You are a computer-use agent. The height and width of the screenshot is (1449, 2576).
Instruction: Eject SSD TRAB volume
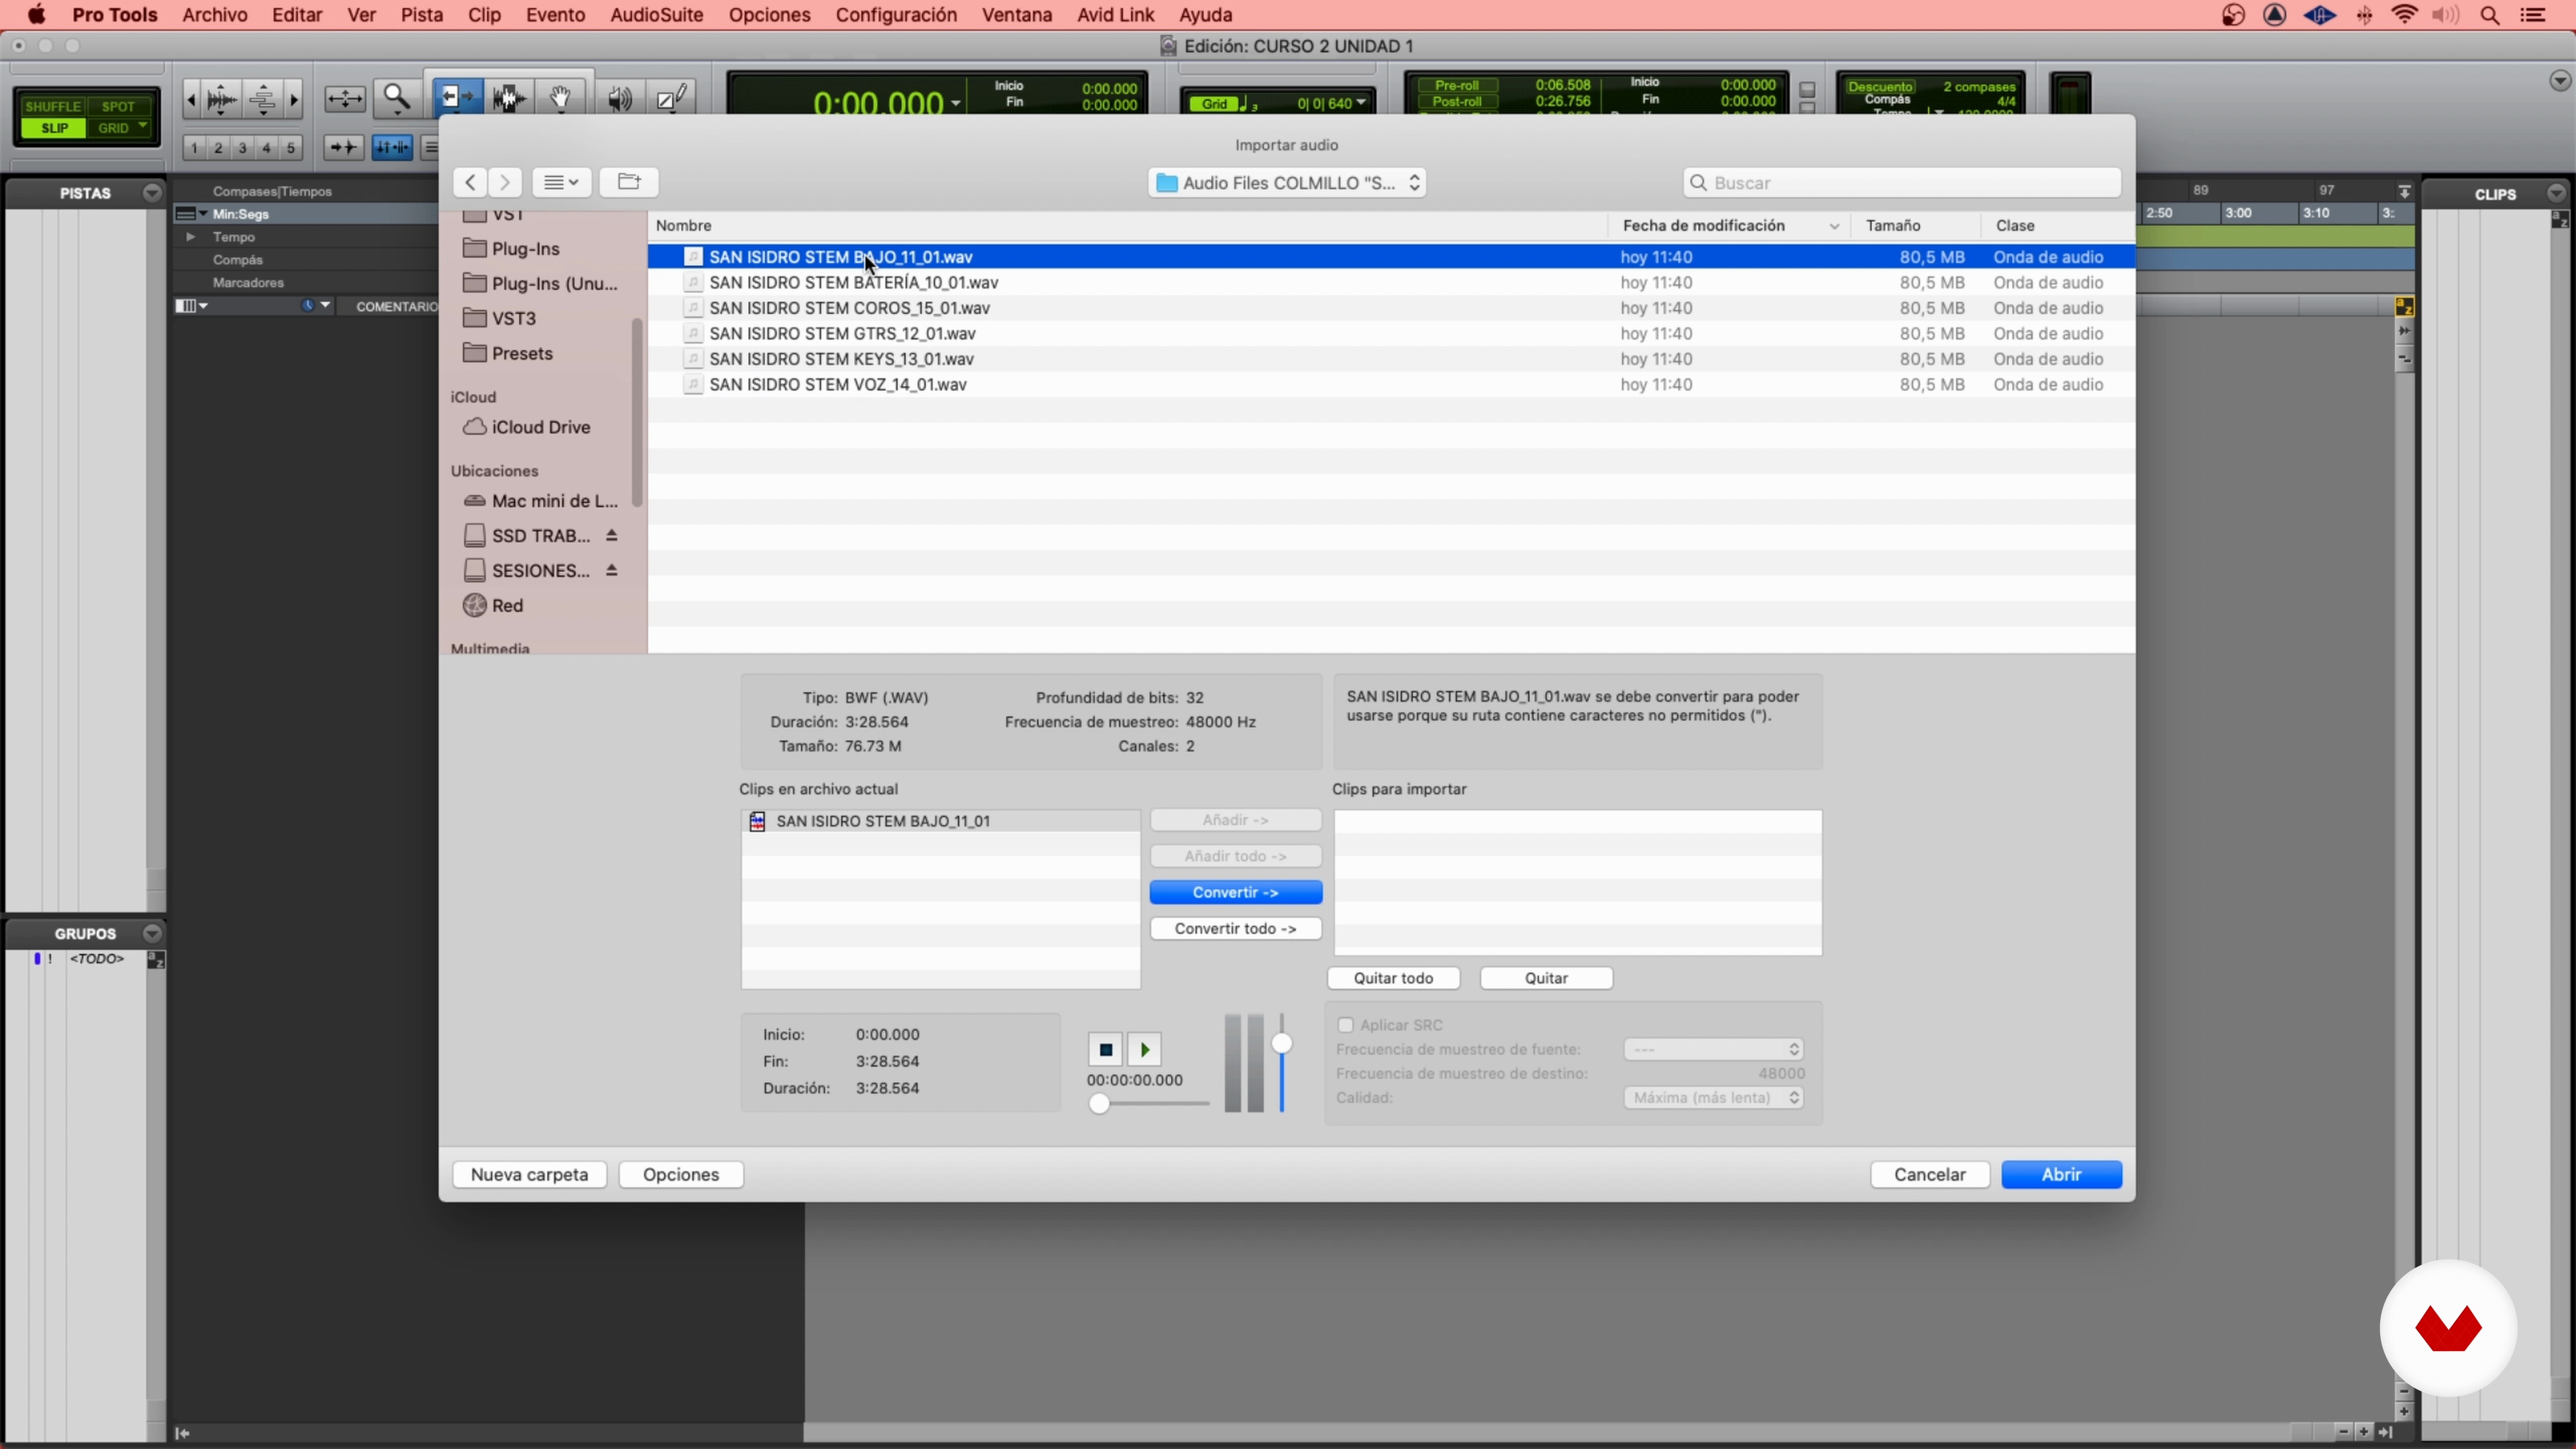[x=612, y=536]
